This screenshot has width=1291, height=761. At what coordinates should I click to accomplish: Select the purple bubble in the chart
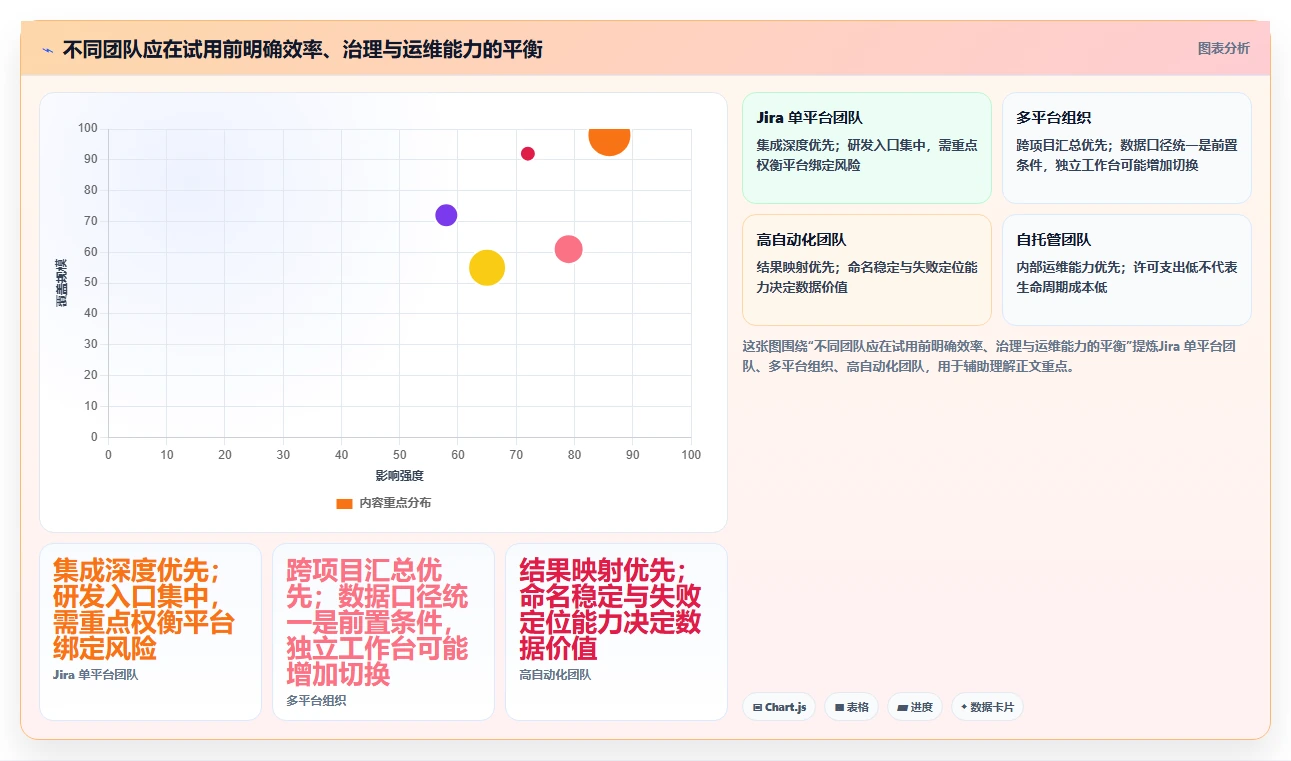click(x=446, y=215)
